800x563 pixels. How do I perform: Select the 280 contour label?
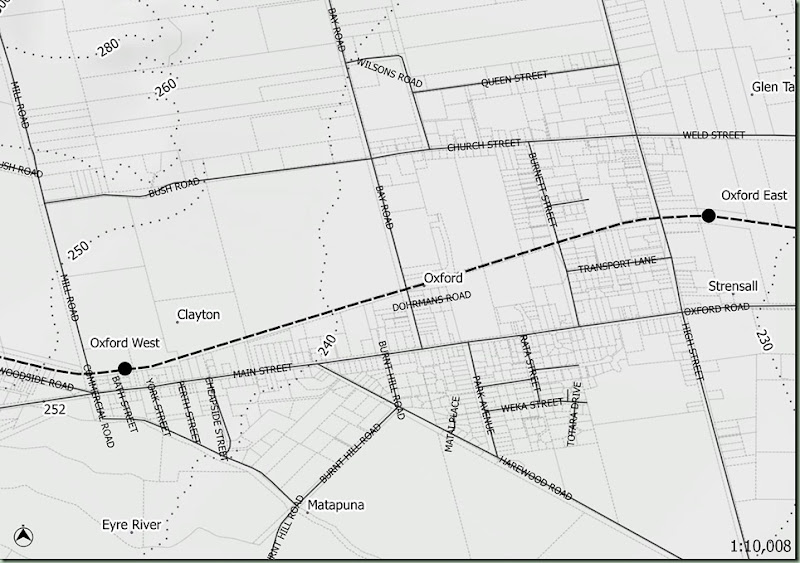(109, 47)
